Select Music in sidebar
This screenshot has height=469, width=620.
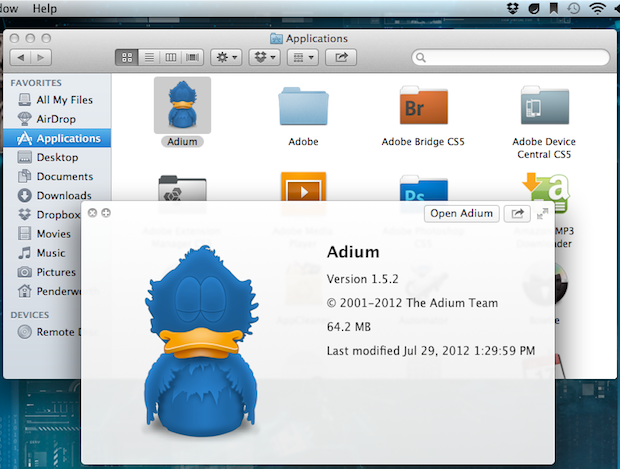(43, 253)
